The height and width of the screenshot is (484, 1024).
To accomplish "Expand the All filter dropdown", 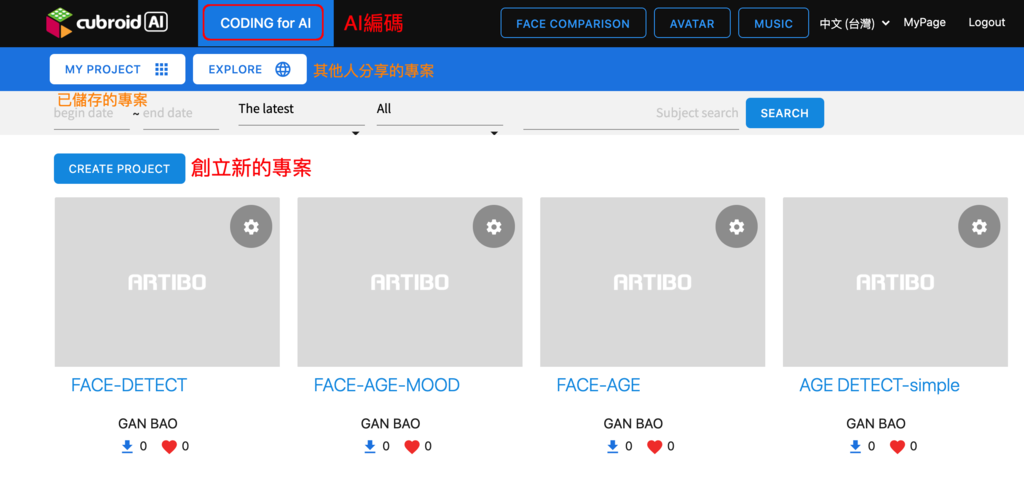I will click(440, 112).
